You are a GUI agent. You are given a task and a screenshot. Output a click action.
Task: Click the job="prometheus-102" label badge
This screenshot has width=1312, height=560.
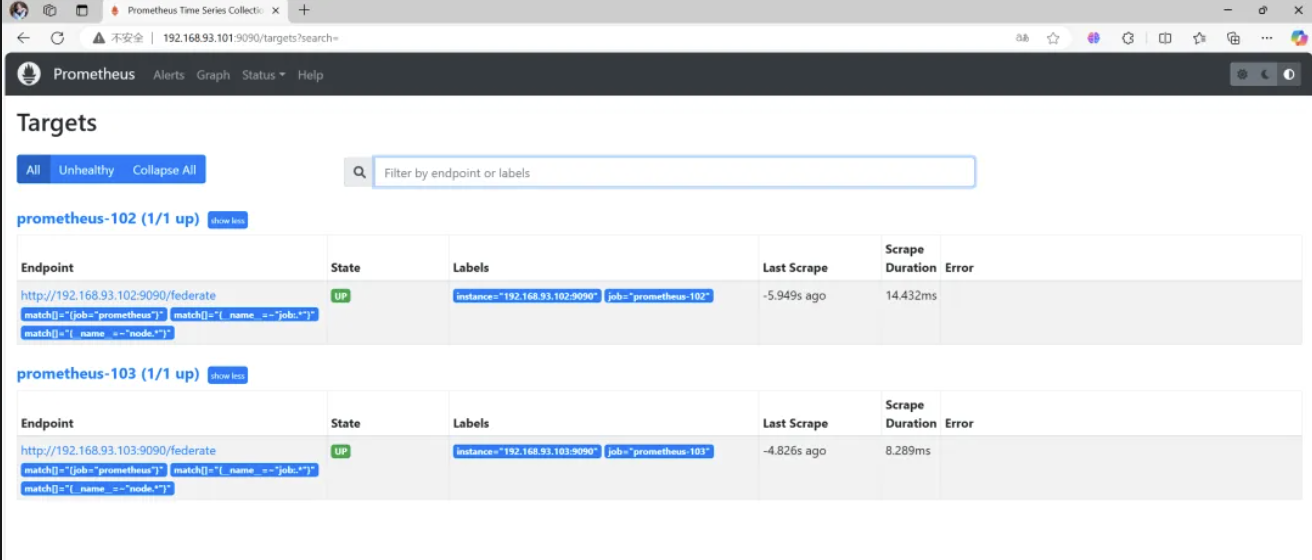point(659,296)
